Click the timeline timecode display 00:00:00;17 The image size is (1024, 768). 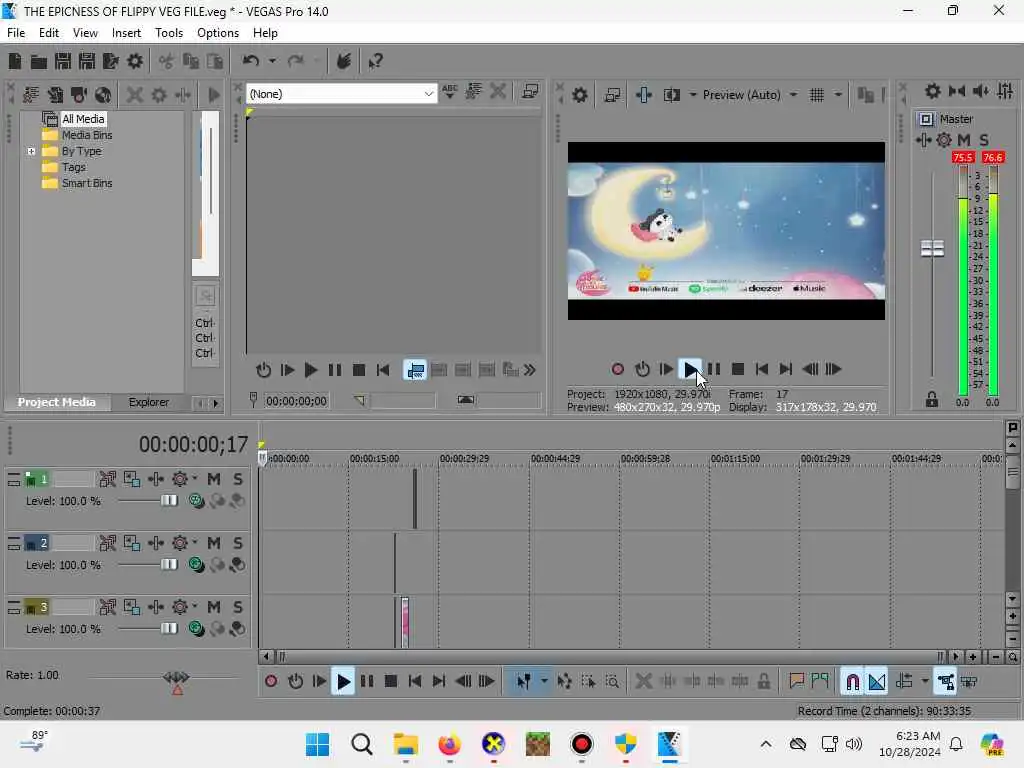pos(193,445)
